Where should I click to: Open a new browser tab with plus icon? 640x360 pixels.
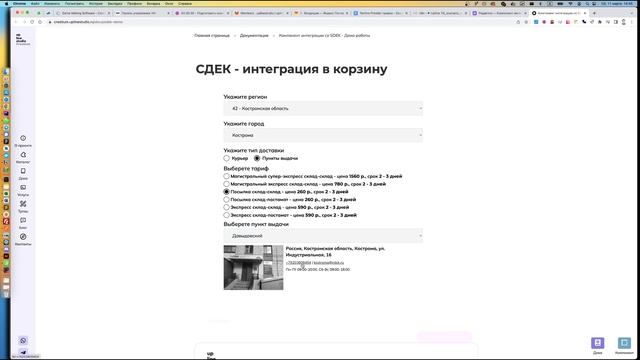pyautogui.click(x=594, y=13)
